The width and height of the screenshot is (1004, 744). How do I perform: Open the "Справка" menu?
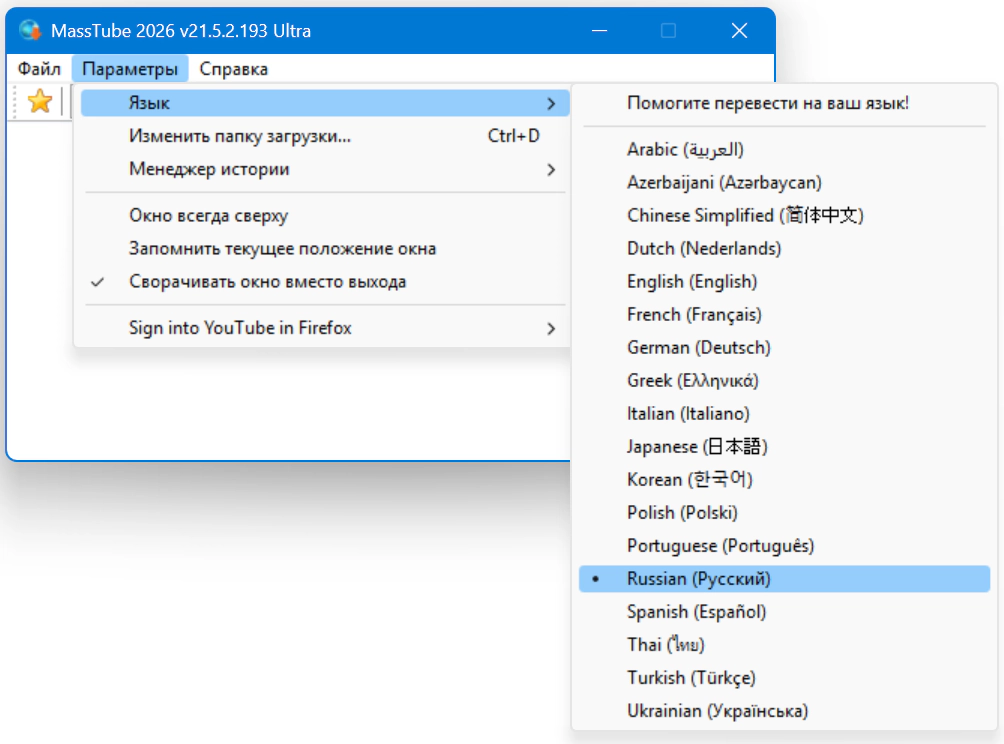[x=233, y=69]
